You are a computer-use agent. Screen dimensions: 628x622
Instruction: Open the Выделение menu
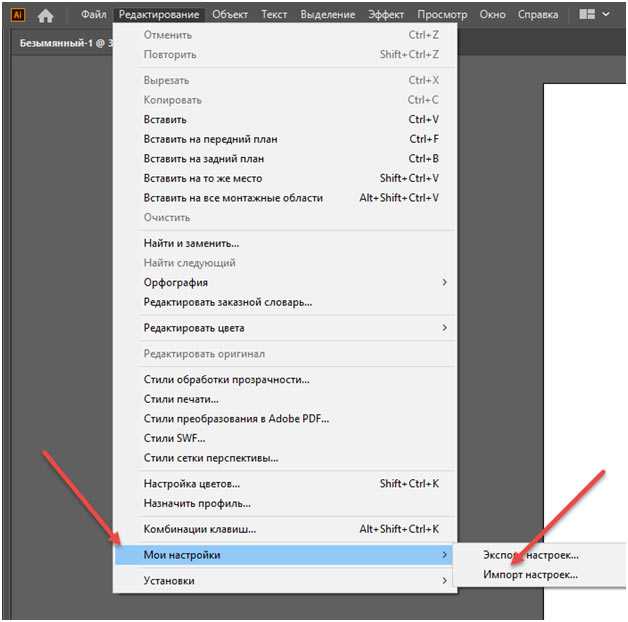(328, 15)
